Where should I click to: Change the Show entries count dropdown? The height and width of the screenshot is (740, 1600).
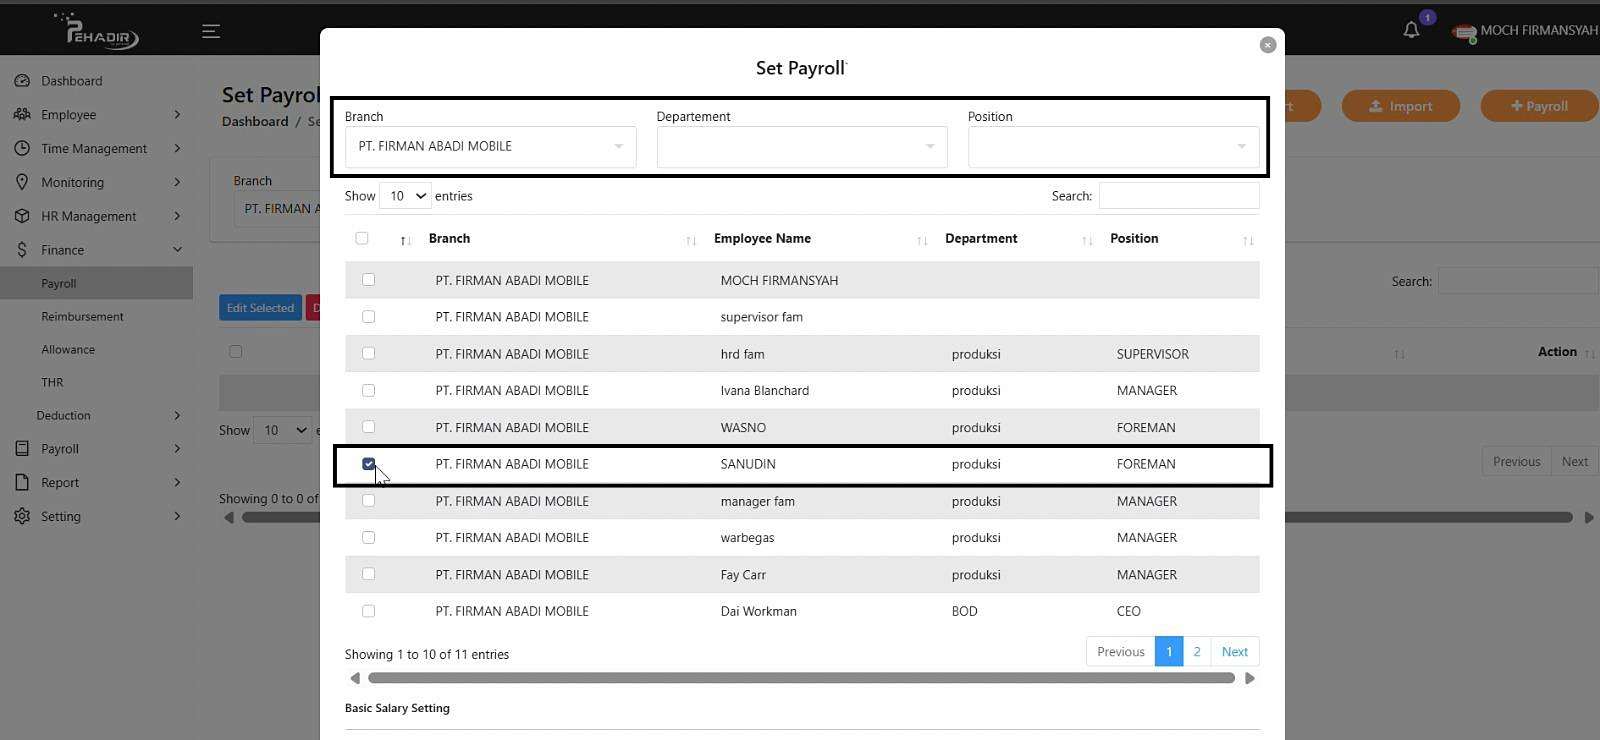click(406, 196)
